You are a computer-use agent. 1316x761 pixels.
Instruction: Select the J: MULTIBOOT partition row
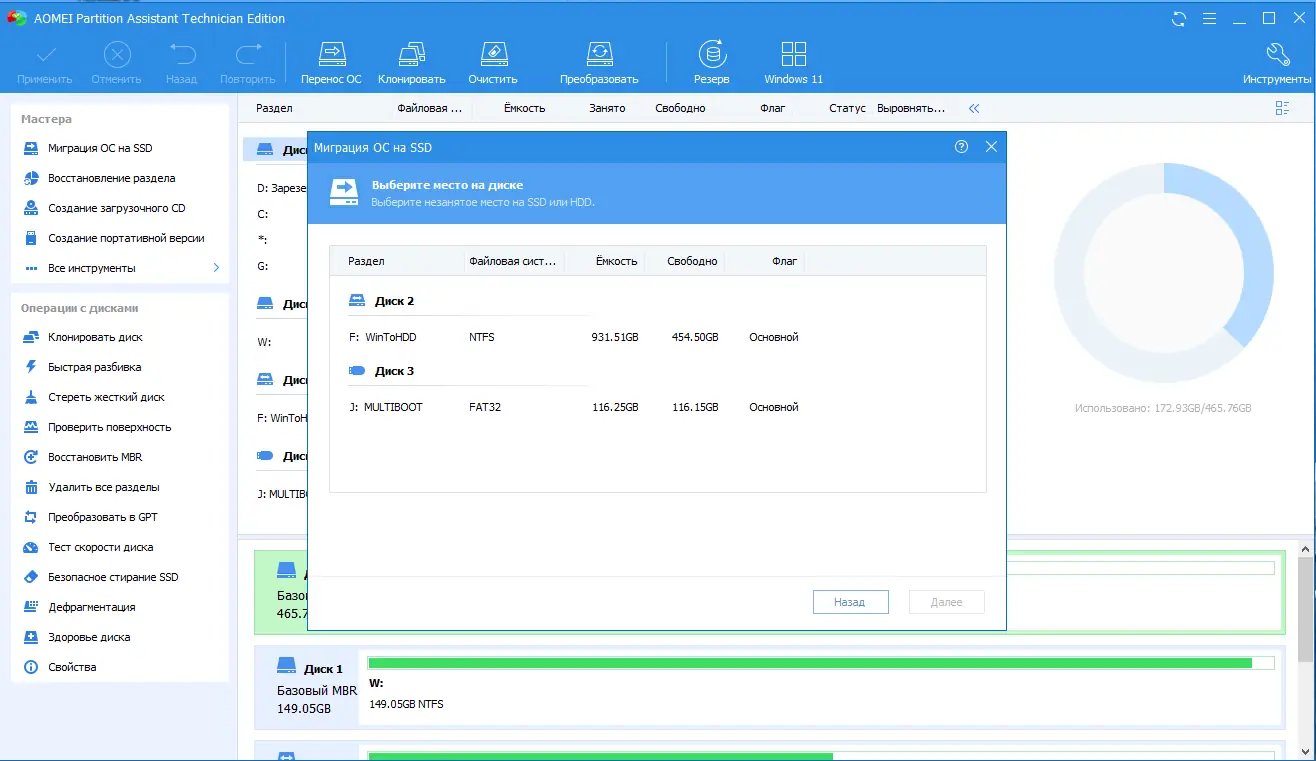click(x=658, y=407)
